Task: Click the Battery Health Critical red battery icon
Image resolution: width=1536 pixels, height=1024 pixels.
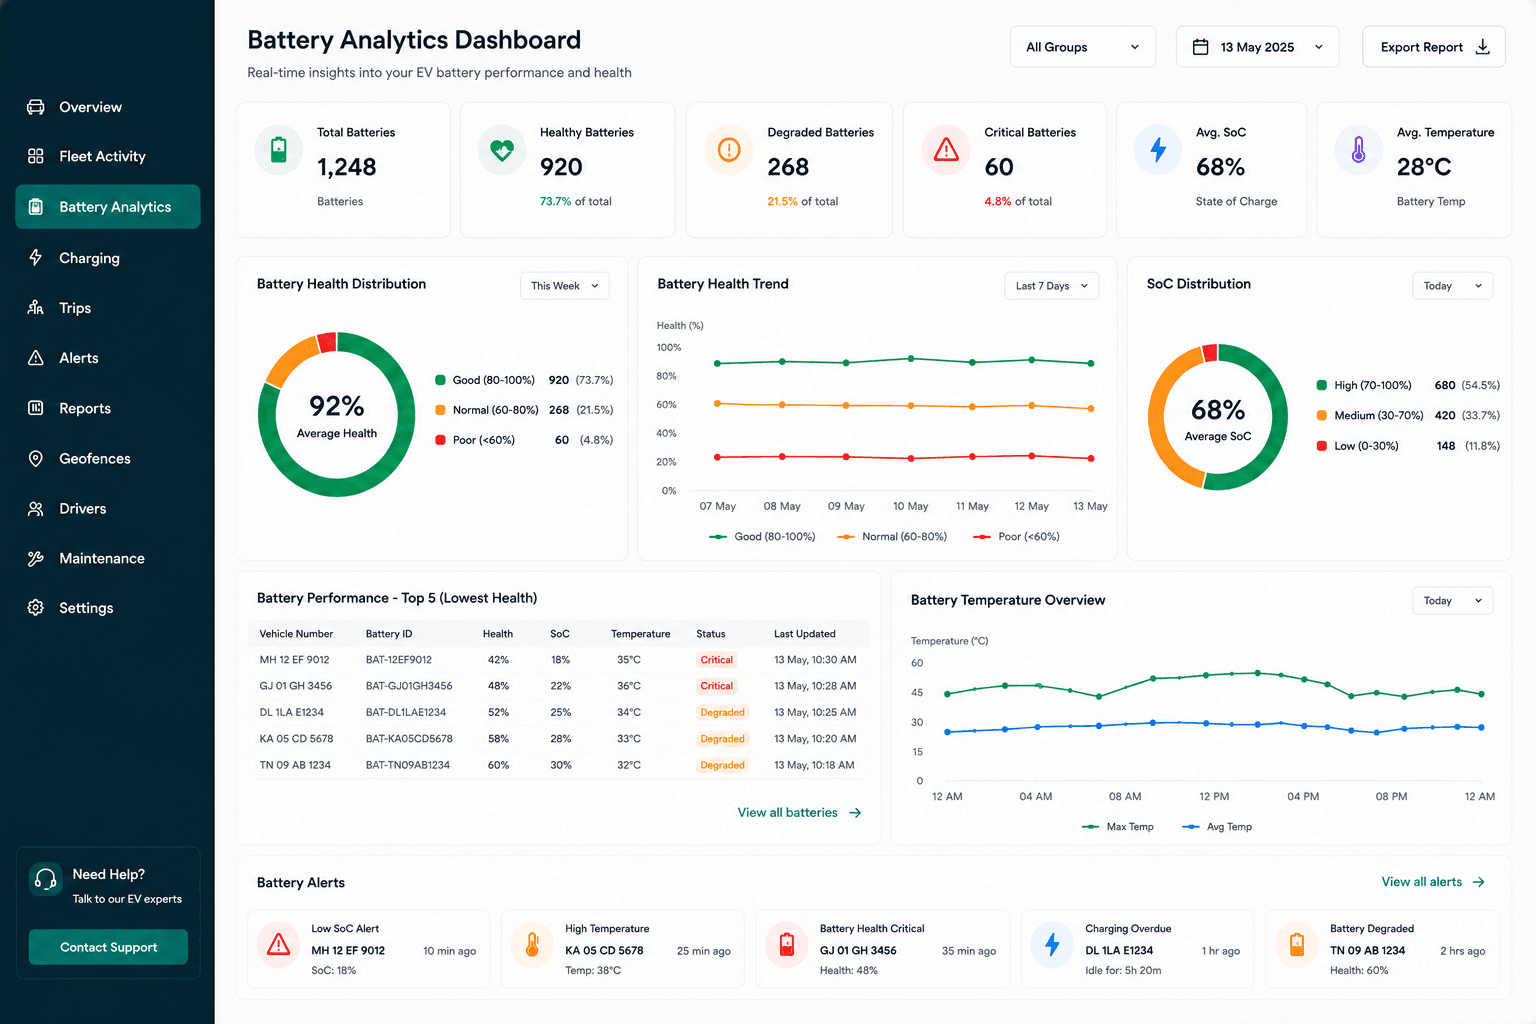Action: tap(787, 945)
